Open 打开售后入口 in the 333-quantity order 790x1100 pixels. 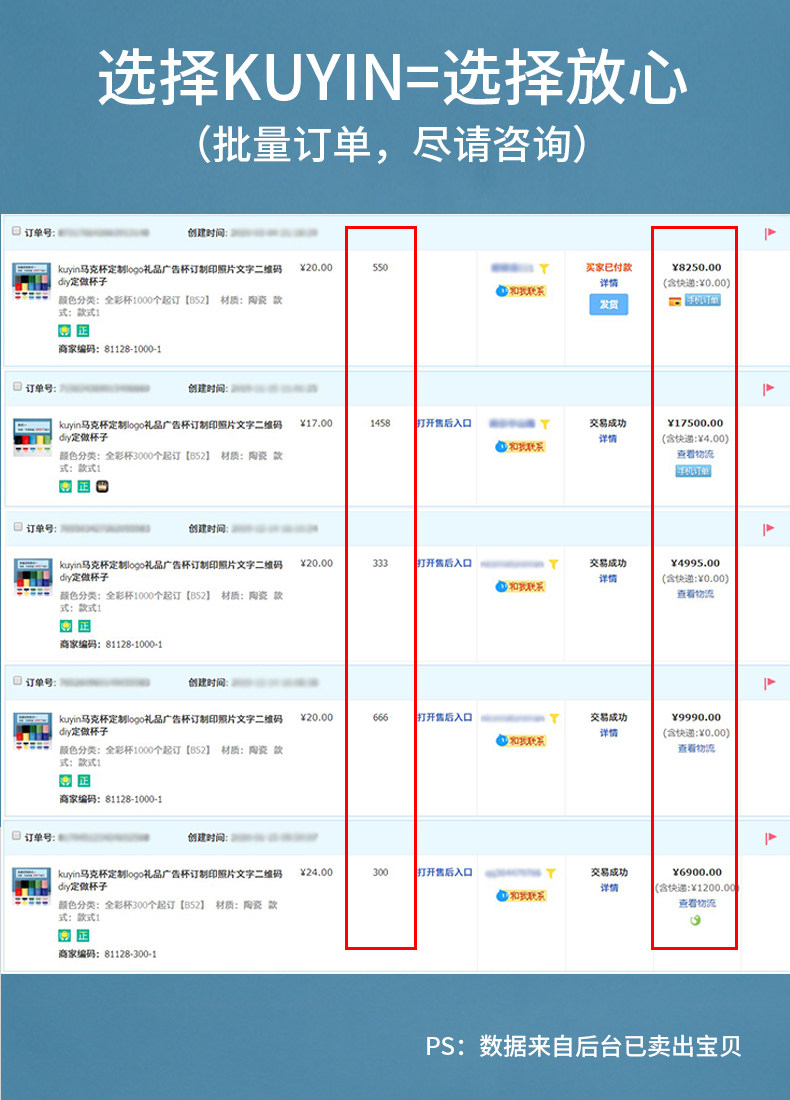coord(444,563)
